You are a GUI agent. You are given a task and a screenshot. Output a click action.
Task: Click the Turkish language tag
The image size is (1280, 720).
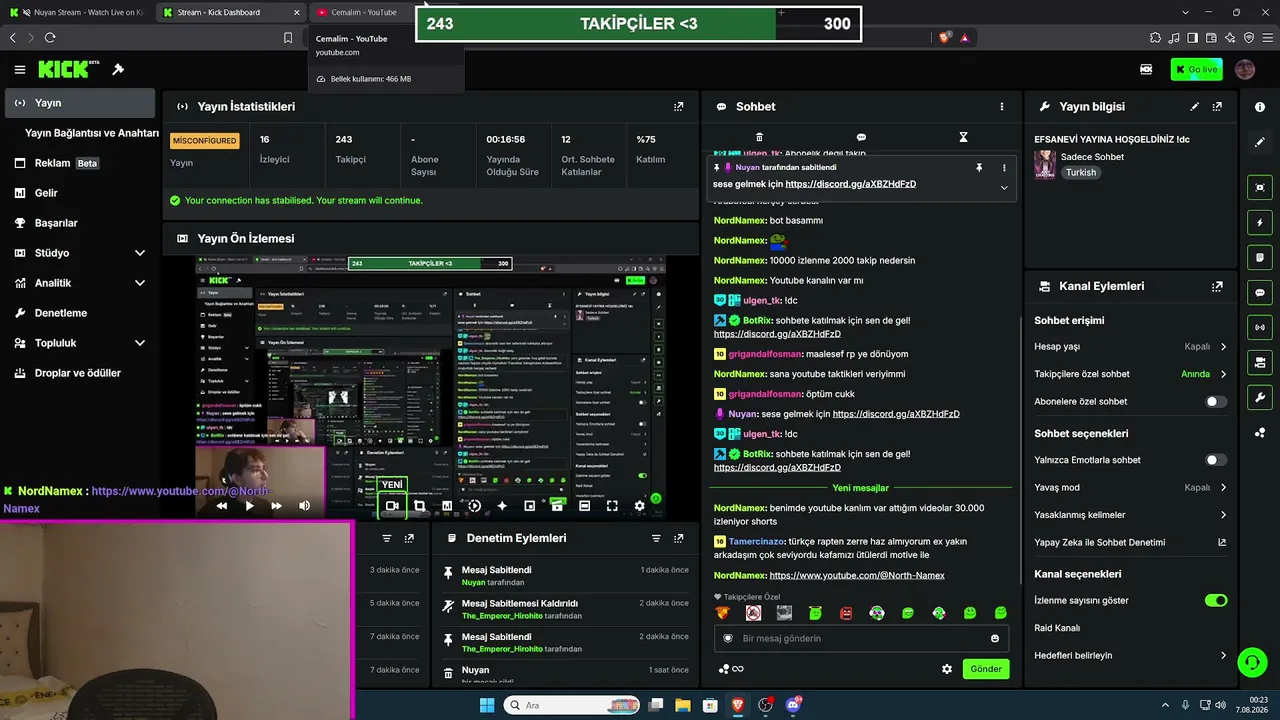1081,172
